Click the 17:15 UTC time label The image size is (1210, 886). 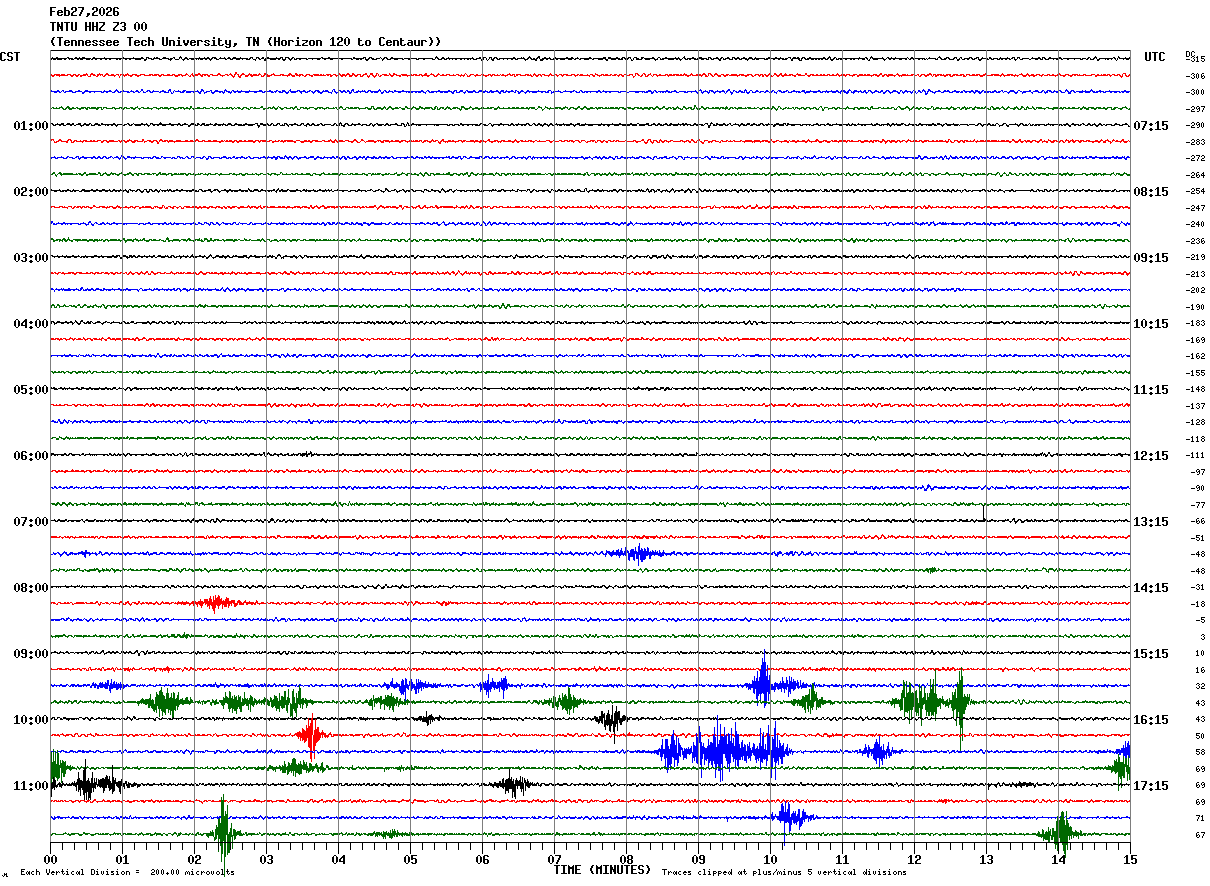point(1151,786)
